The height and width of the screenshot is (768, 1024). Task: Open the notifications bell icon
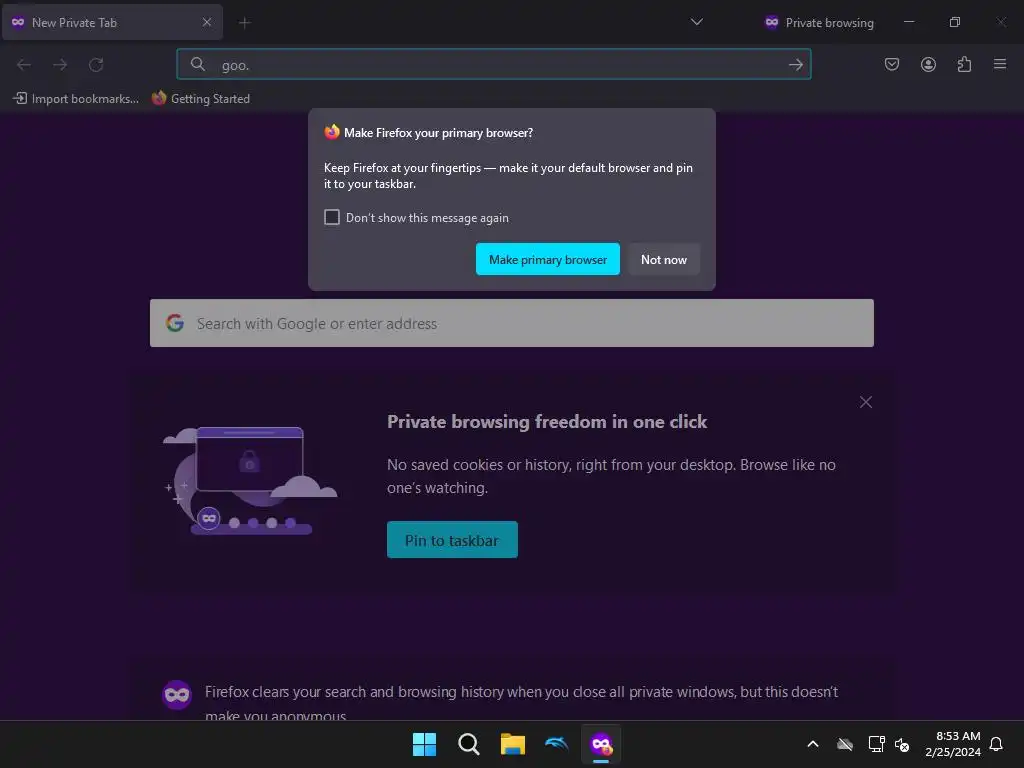996,744
